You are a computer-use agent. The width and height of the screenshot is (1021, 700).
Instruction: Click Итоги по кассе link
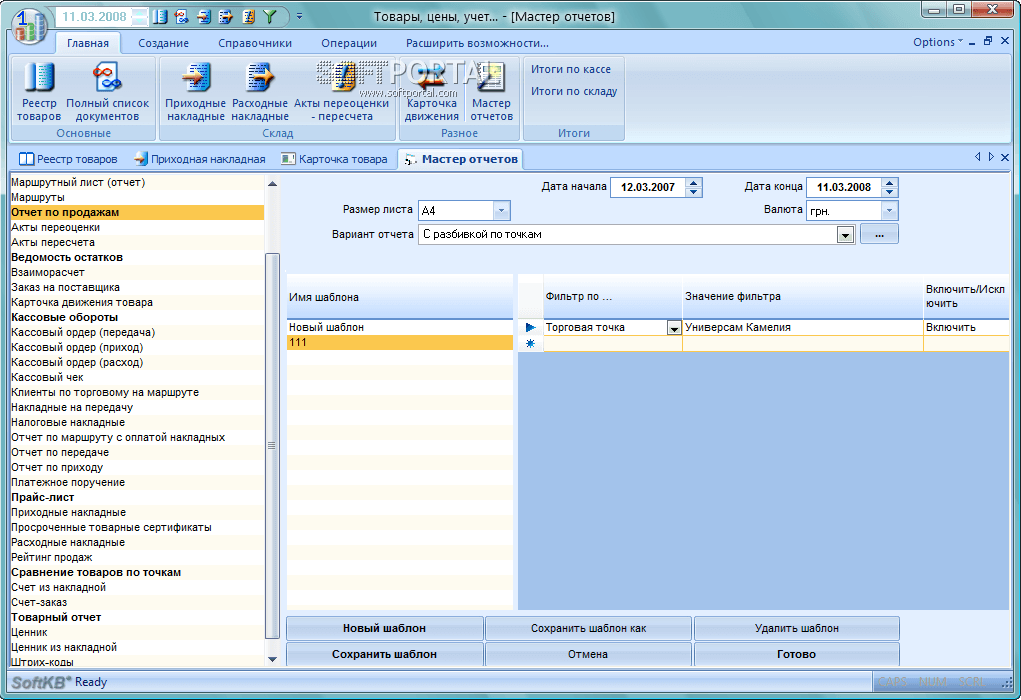[x=571, y=70]
